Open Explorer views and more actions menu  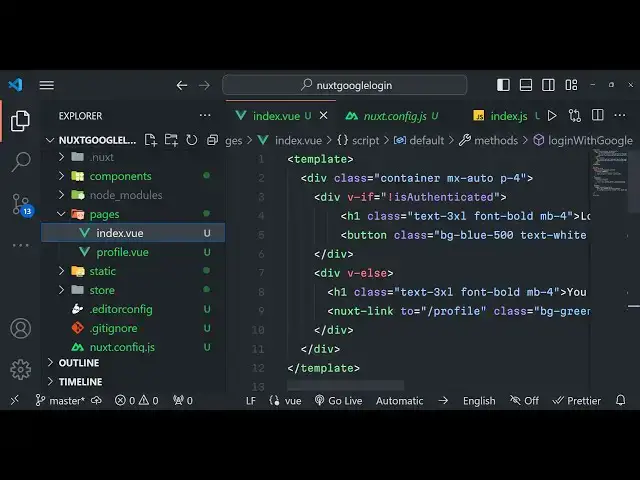pyautogui.click(x=205, y=116)
